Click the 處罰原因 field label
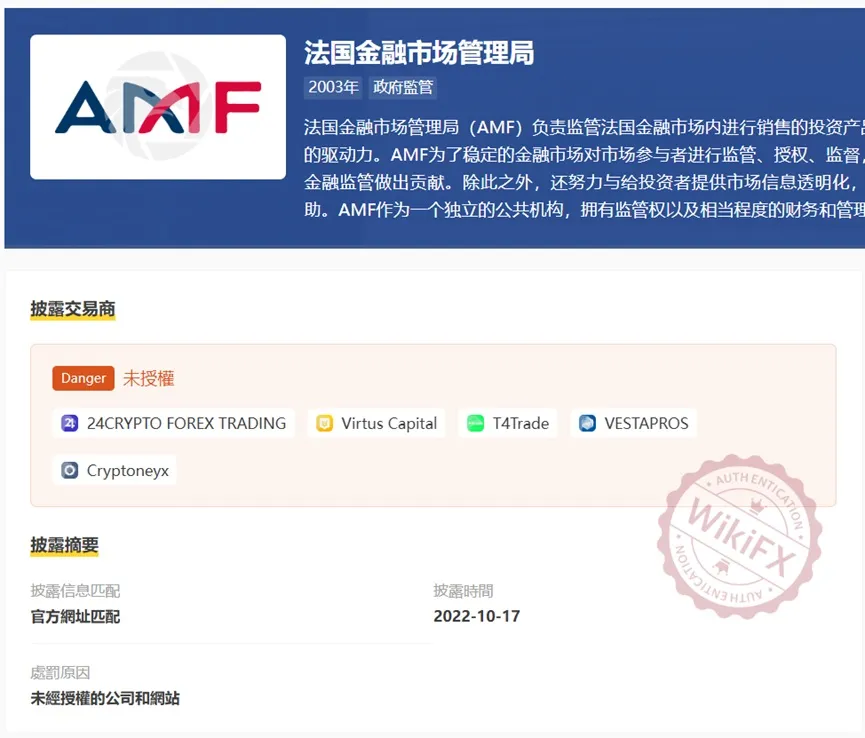Image resolution: width=865 pixels, height=738 pixels. (60, 673)
